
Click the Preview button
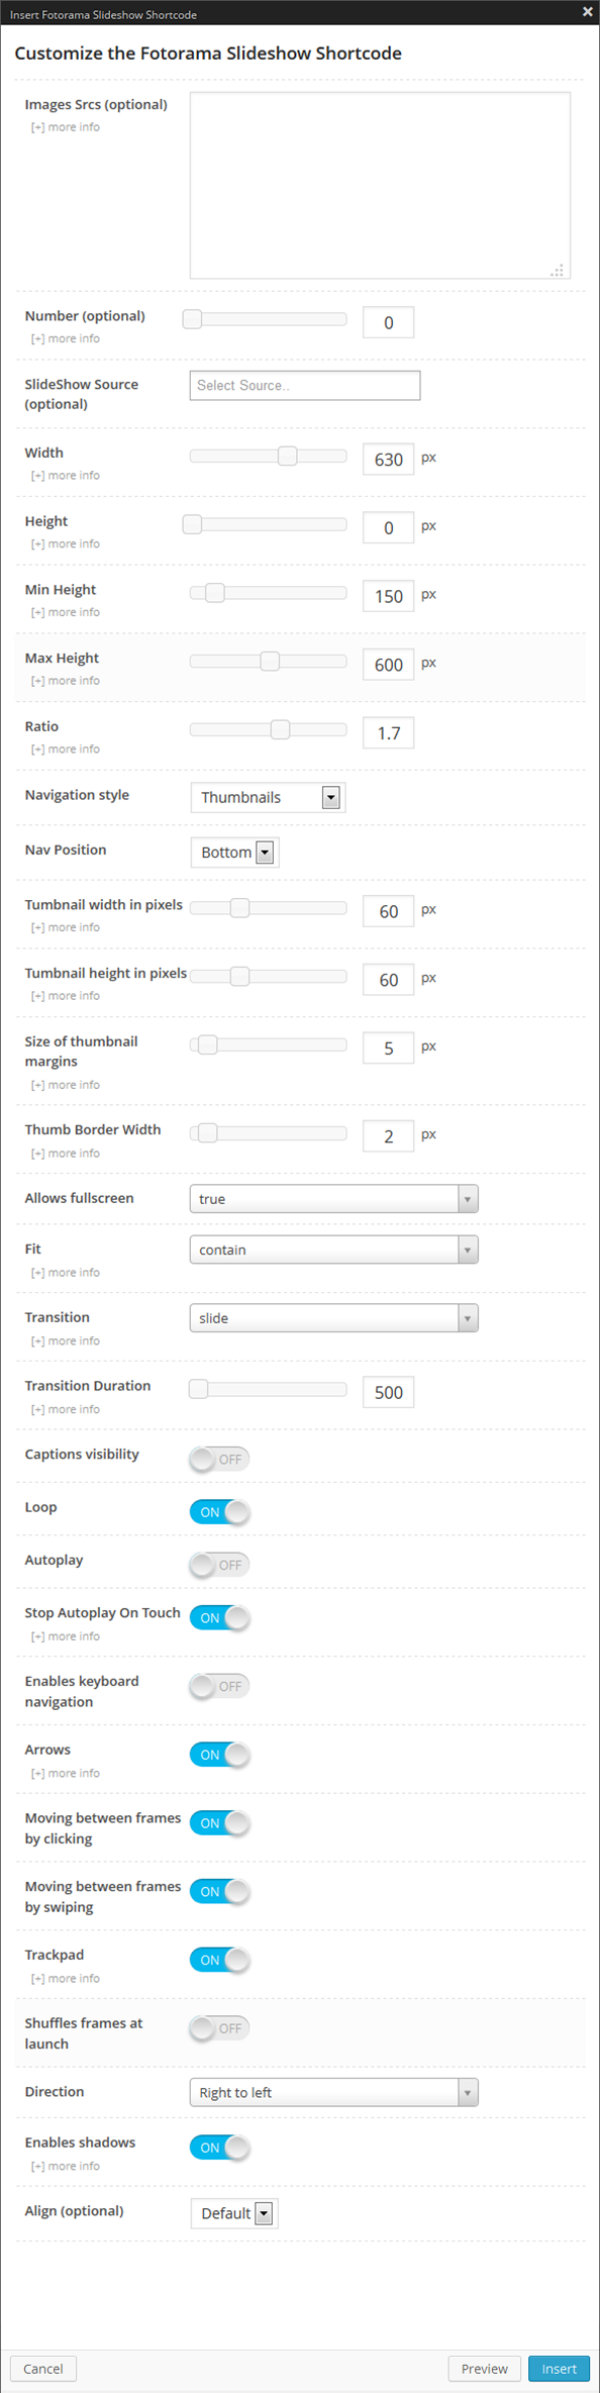click(483, 2368)
